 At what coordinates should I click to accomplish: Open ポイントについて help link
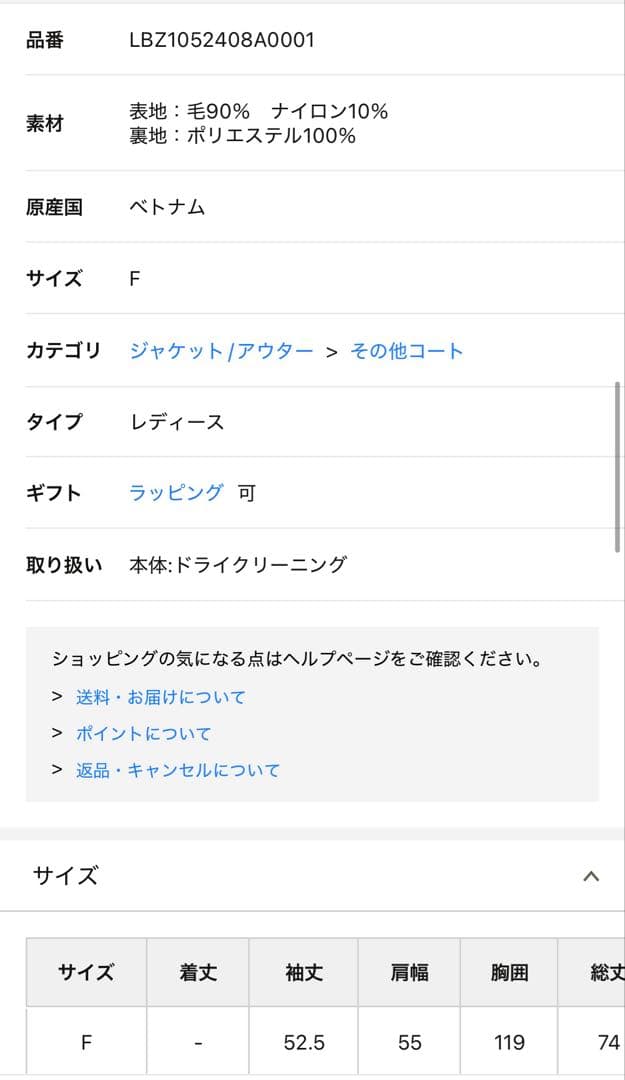click(144, 734)
